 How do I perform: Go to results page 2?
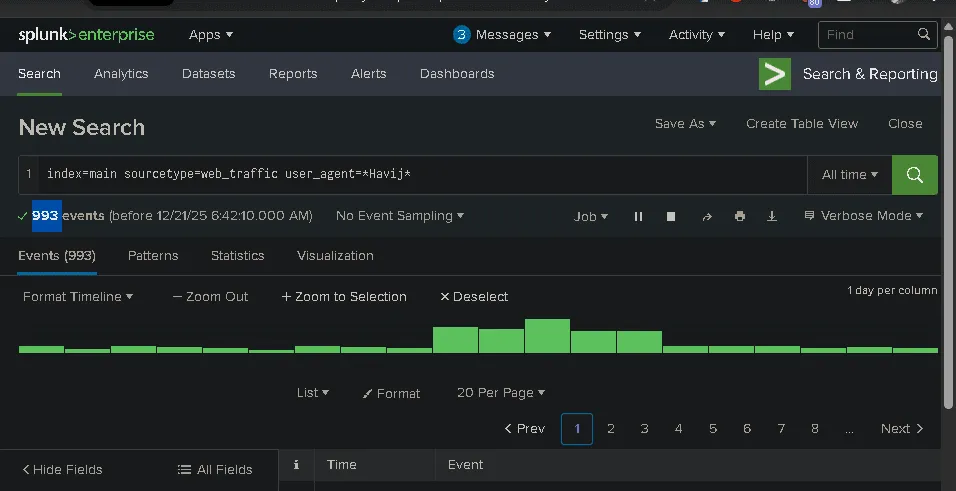[611, 429]
